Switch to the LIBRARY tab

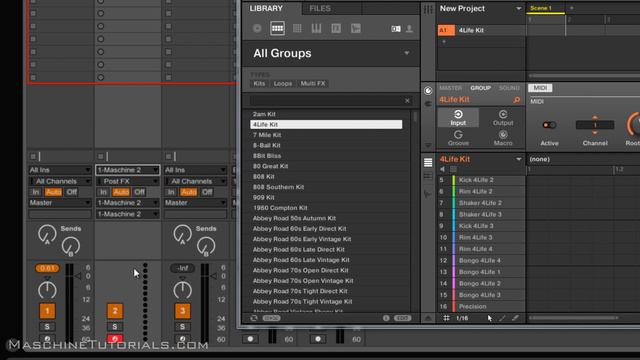(x=266, y=9)
